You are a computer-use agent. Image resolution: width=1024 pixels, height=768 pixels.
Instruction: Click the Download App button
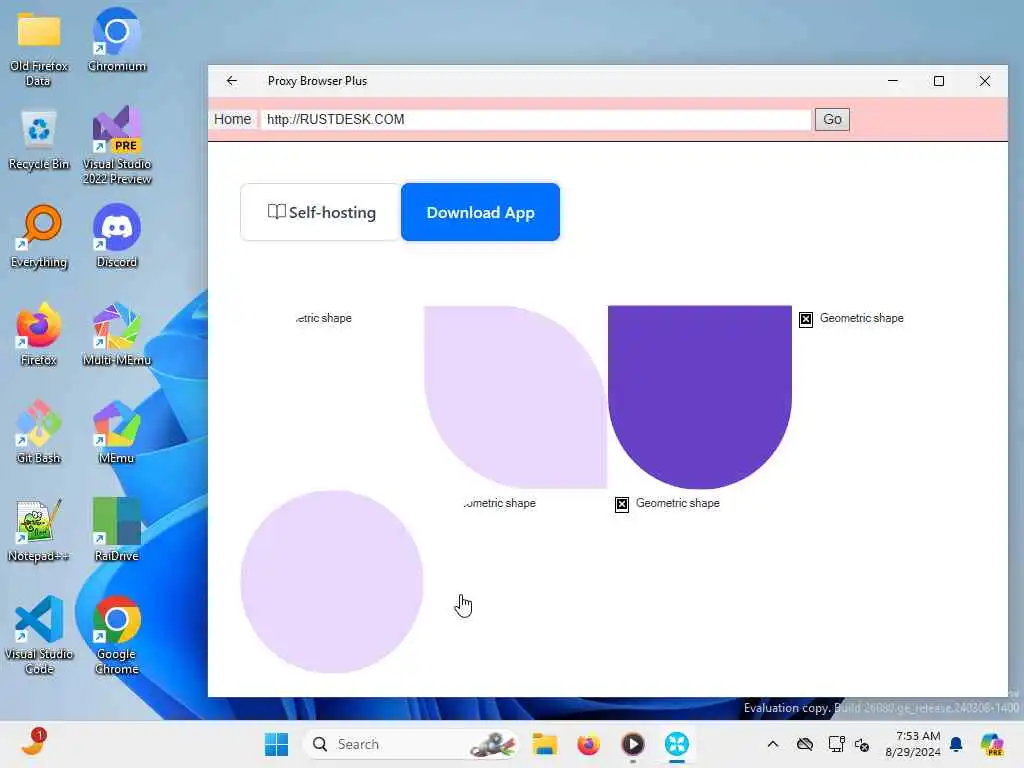click(480, 212)
